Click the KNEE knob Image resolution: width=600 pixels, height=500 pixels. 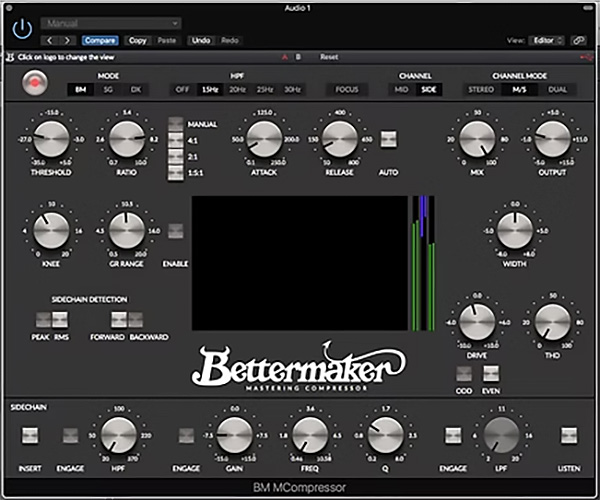51,231
